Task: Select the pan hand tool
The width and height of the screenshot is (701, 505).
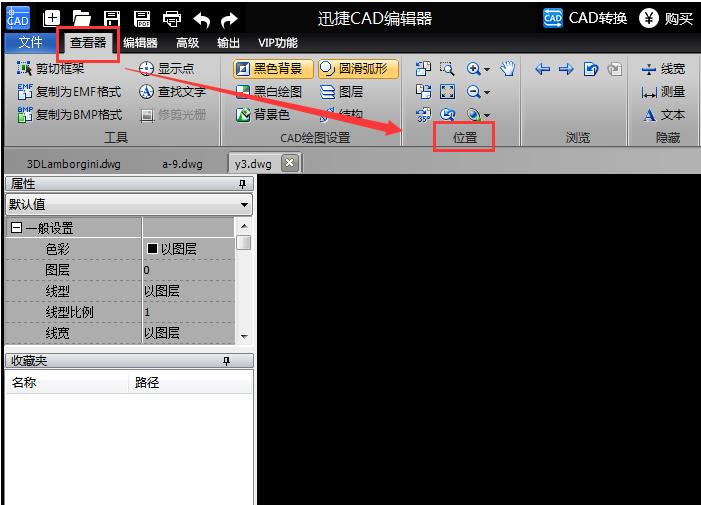Action: click(508, 68)
